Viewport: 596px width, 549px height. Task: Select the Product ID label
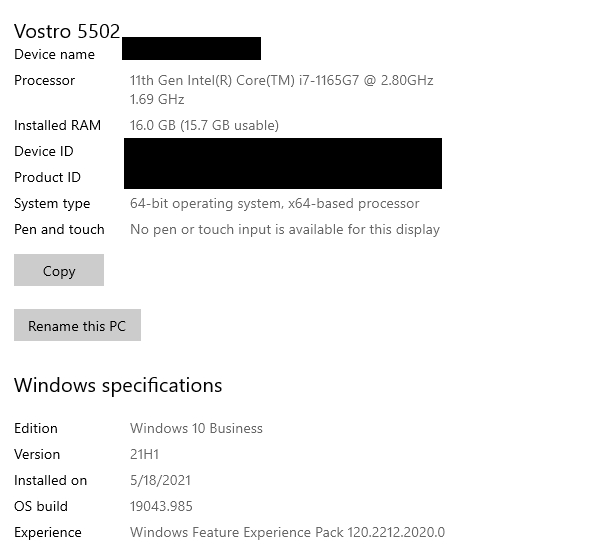pyautogui.click(x=47, y=177)
